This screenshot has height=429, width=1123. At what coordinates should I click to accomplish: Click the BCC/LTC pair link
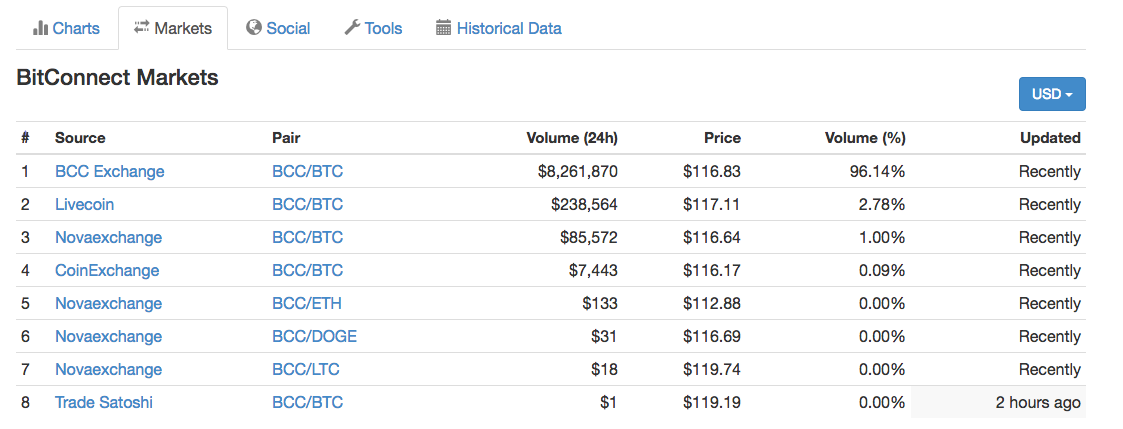coord(306,370)
